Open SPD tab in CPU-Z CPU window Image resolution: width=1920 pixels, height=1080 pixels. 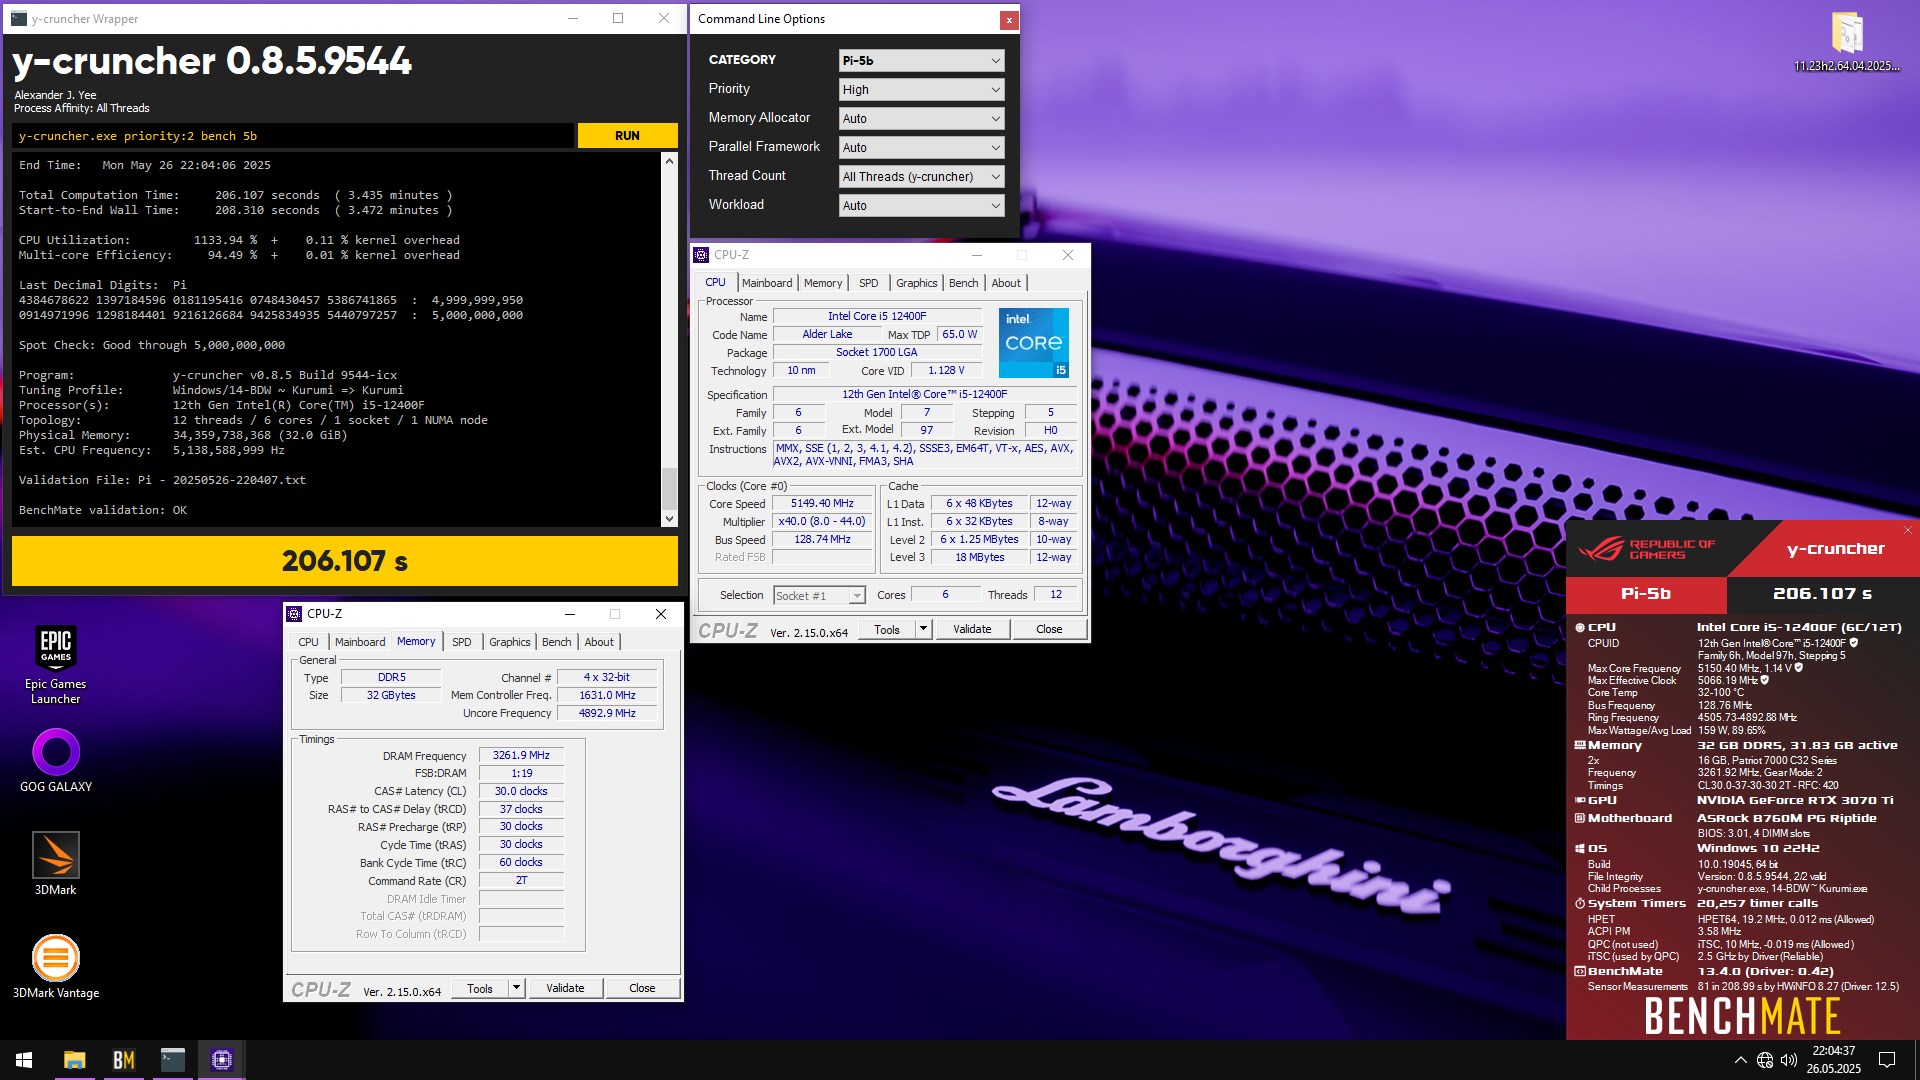click(x=868, y=283)
